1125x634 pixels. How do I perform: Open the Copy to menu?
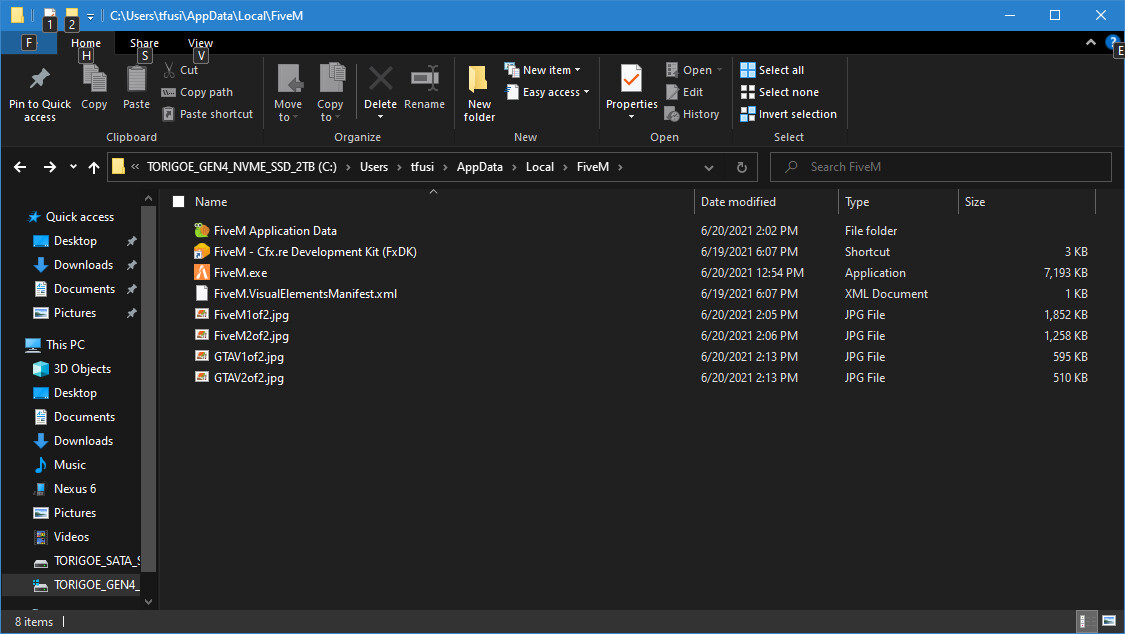point(330,92)
